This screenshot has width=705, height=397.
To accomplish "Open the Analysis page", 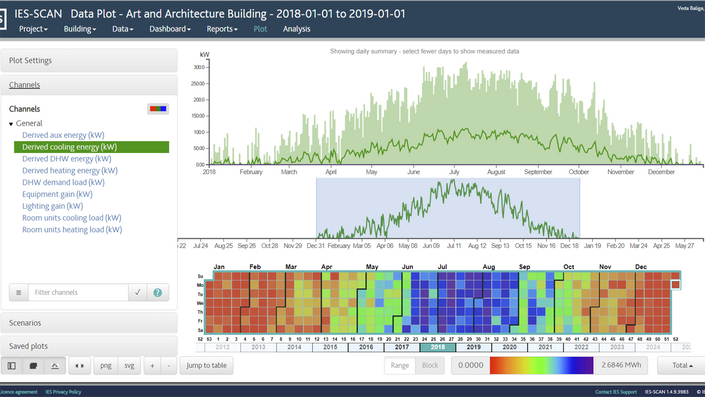I will tap(296, 29).
